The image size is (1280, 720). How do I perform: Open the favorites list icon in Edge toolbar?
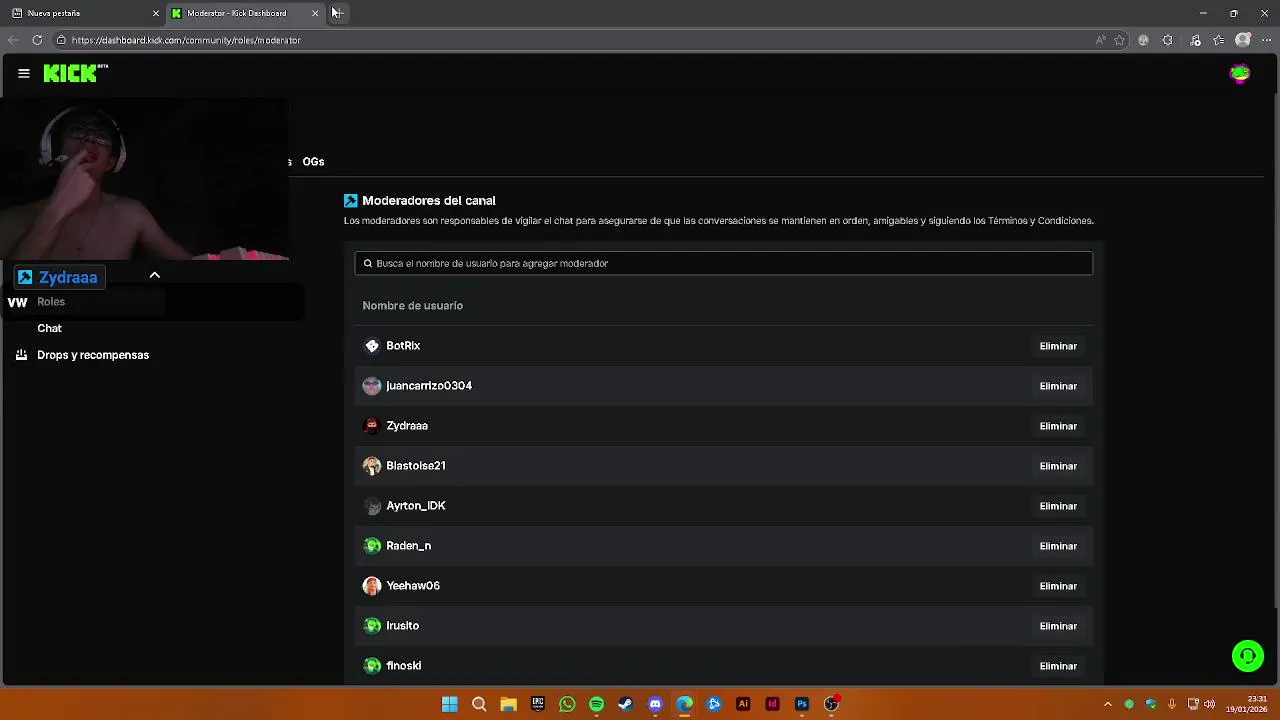(1219, 40)
